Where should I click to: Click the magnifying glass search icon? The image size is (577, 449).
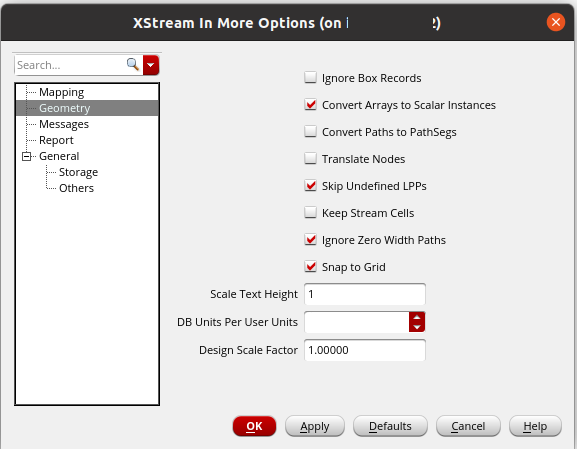point(132,64)
